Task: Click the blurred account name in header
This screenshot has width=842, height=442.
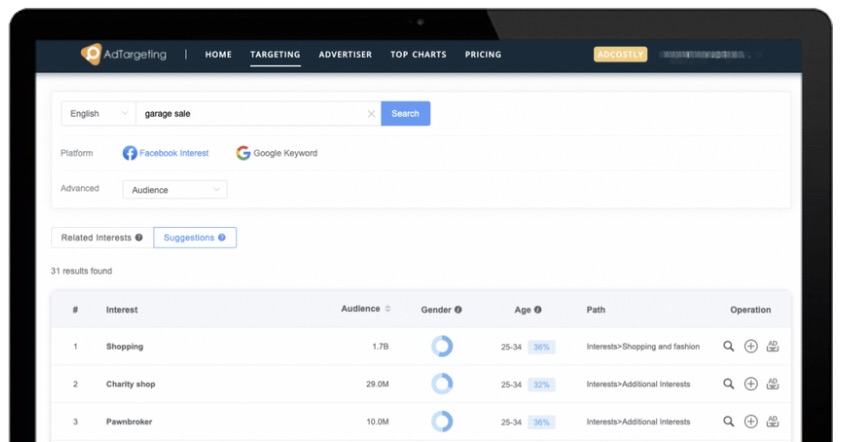Action: (x=705, y=54)
